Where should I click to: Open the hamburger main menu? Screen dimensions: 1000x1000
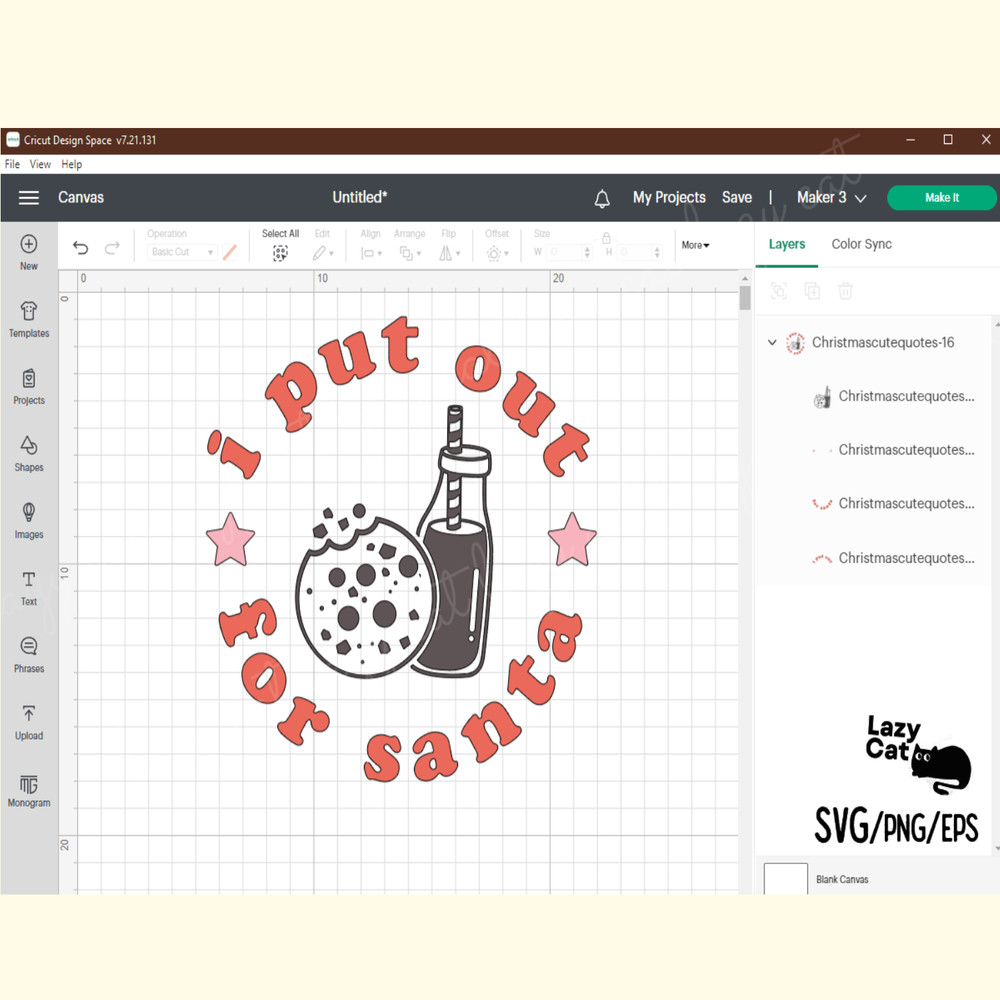28,198
